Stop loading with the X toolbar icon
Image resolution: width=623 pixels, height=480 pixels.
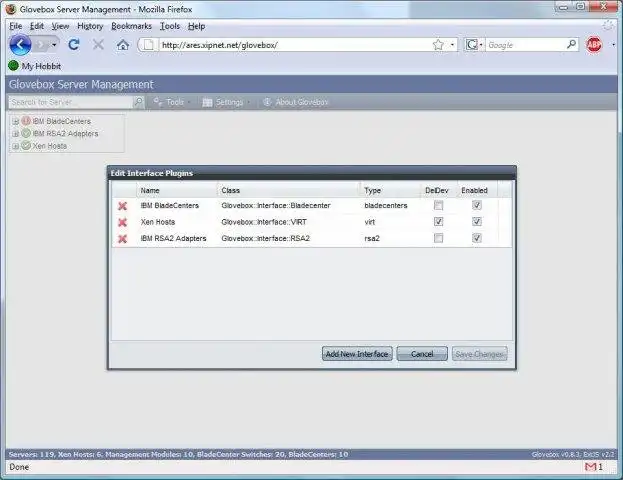[x=98, y=45]
